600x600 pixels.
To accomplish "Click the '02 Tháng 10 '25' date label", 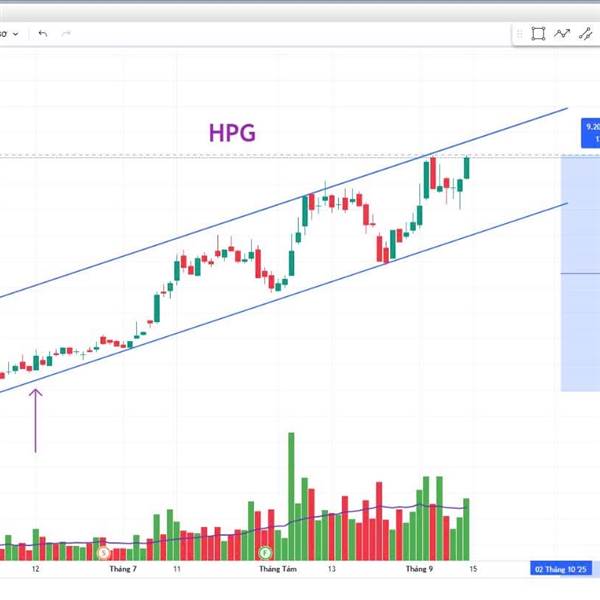I will click(561, 569).
